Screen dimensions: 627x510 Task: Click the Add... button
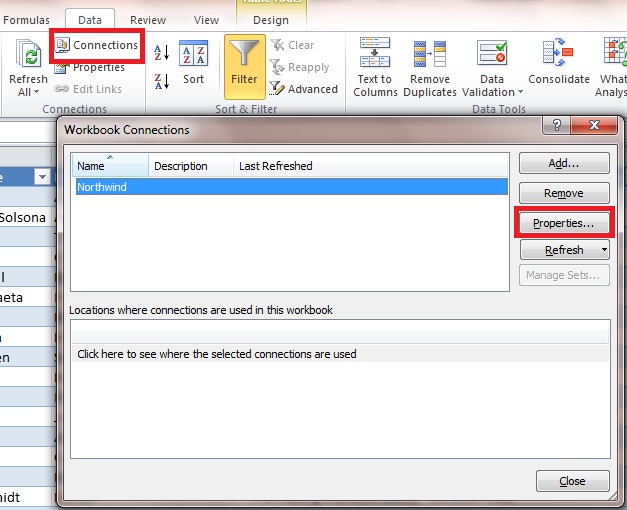point(564,163)
